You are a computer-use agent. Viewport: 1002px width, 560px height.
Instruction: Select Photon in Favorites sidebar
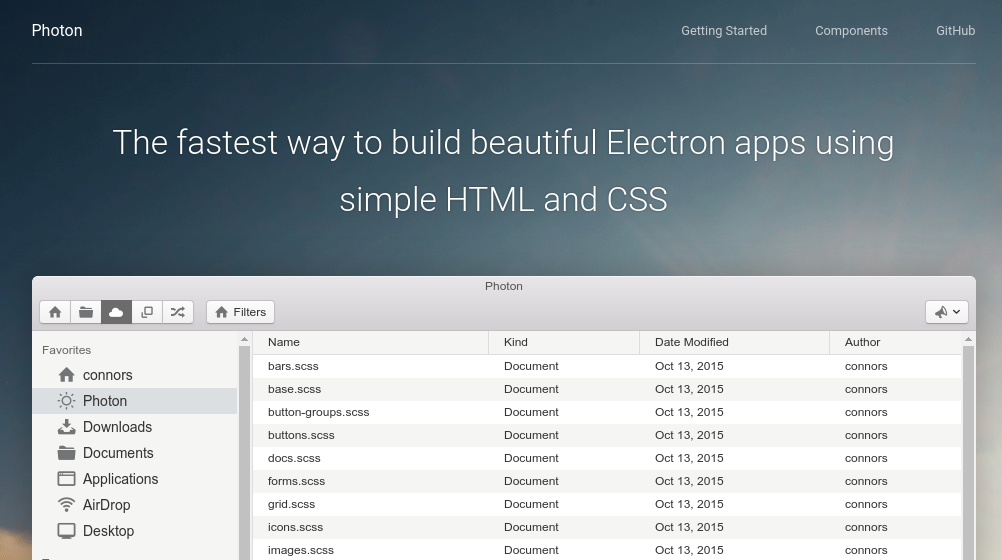[x=134, y=401]
